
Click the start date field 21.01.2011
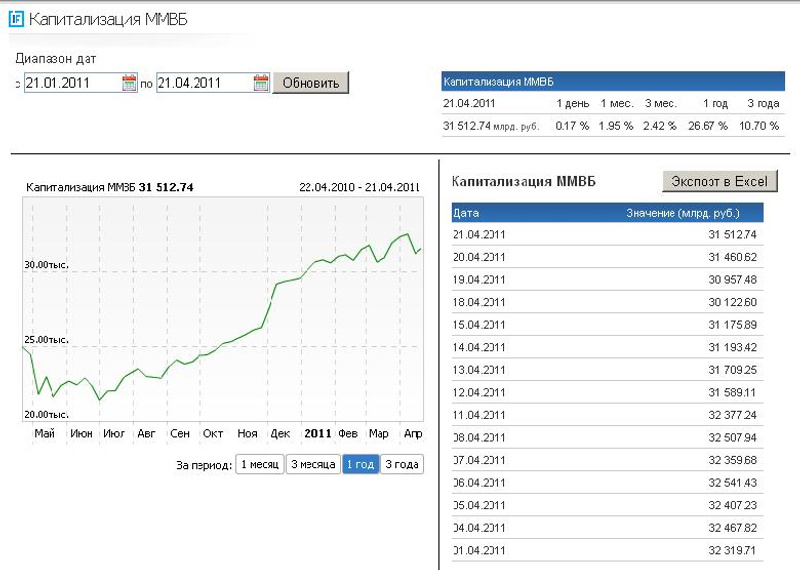71,83
